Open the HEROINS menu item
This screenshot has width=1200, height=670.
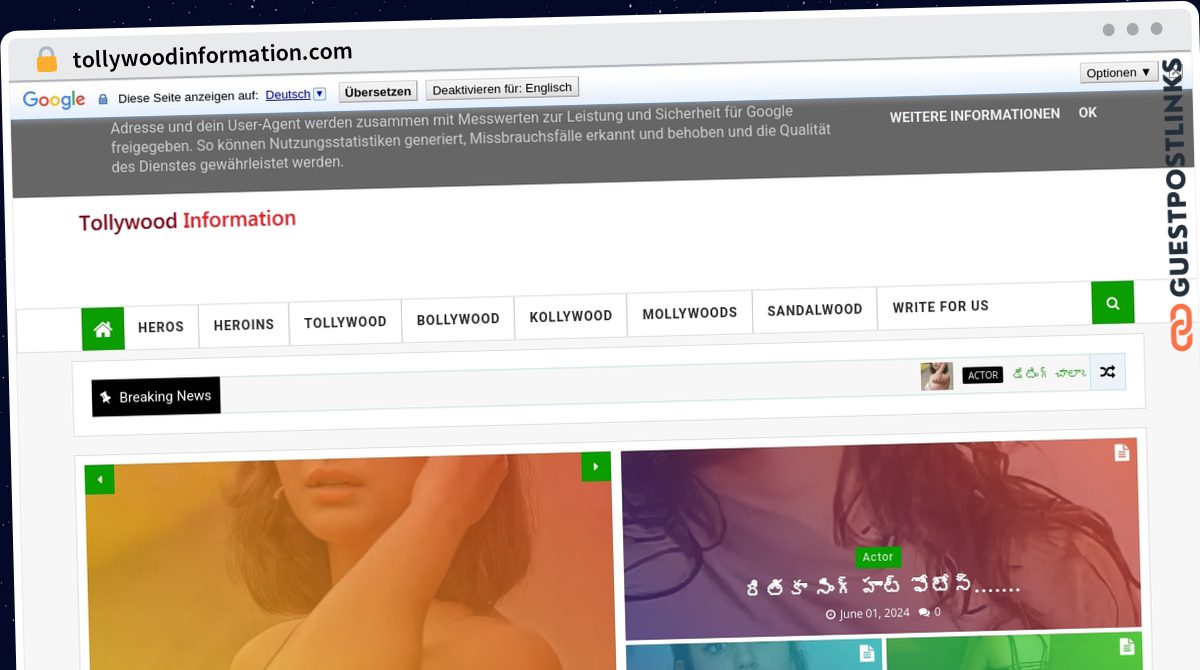pos(244,325)
